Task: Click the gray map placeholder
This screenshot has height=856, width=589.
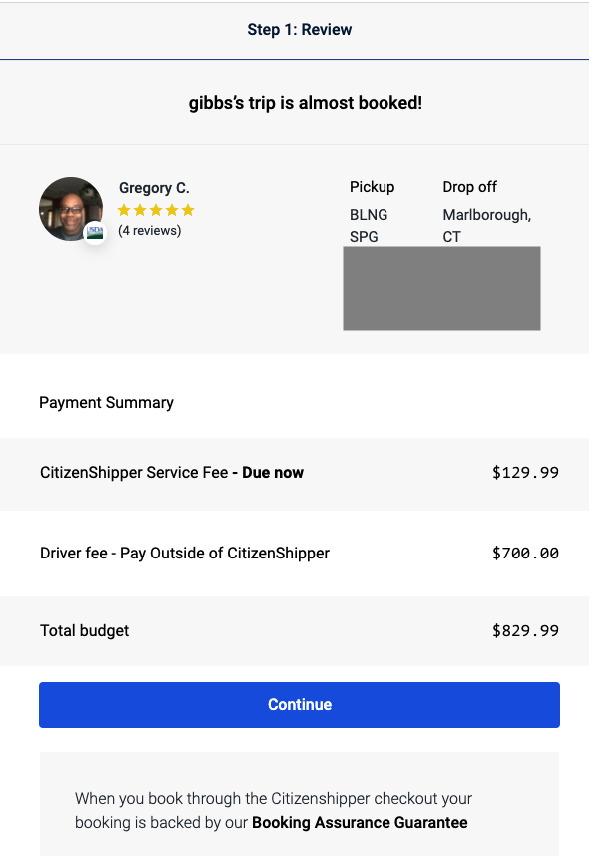Action: pyautogui.click(x=442, y=288)
